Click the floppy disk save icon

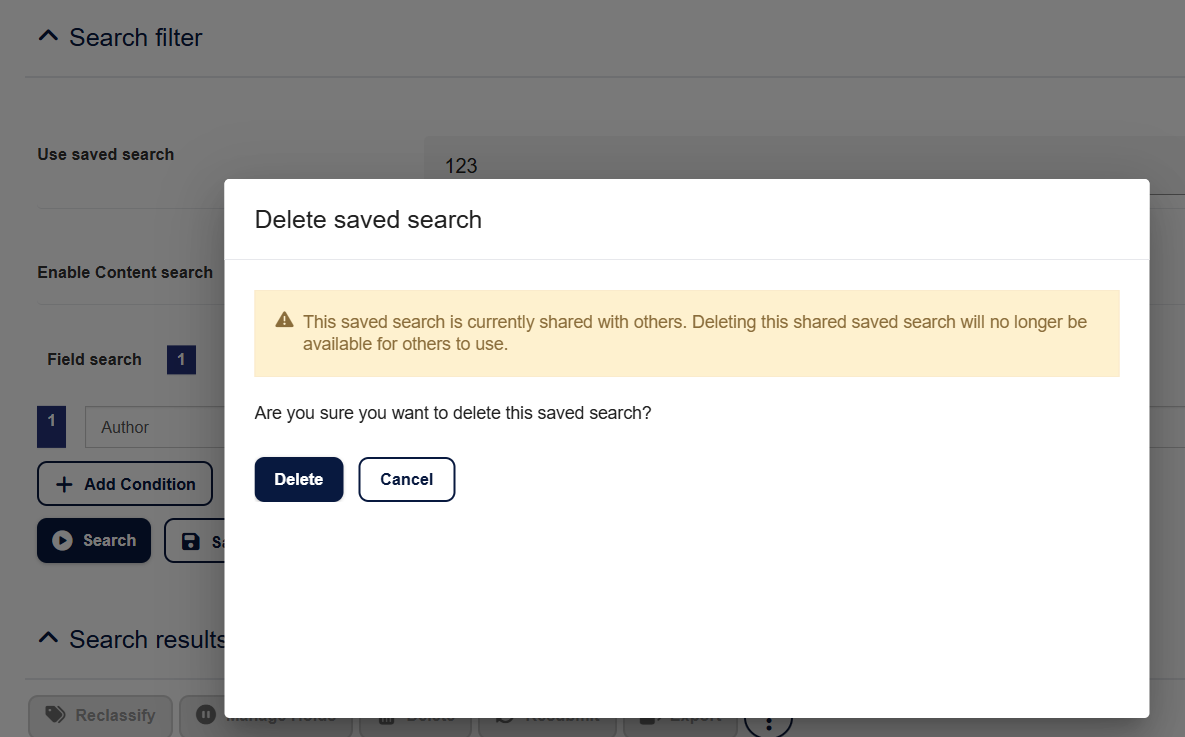(190, 541)
